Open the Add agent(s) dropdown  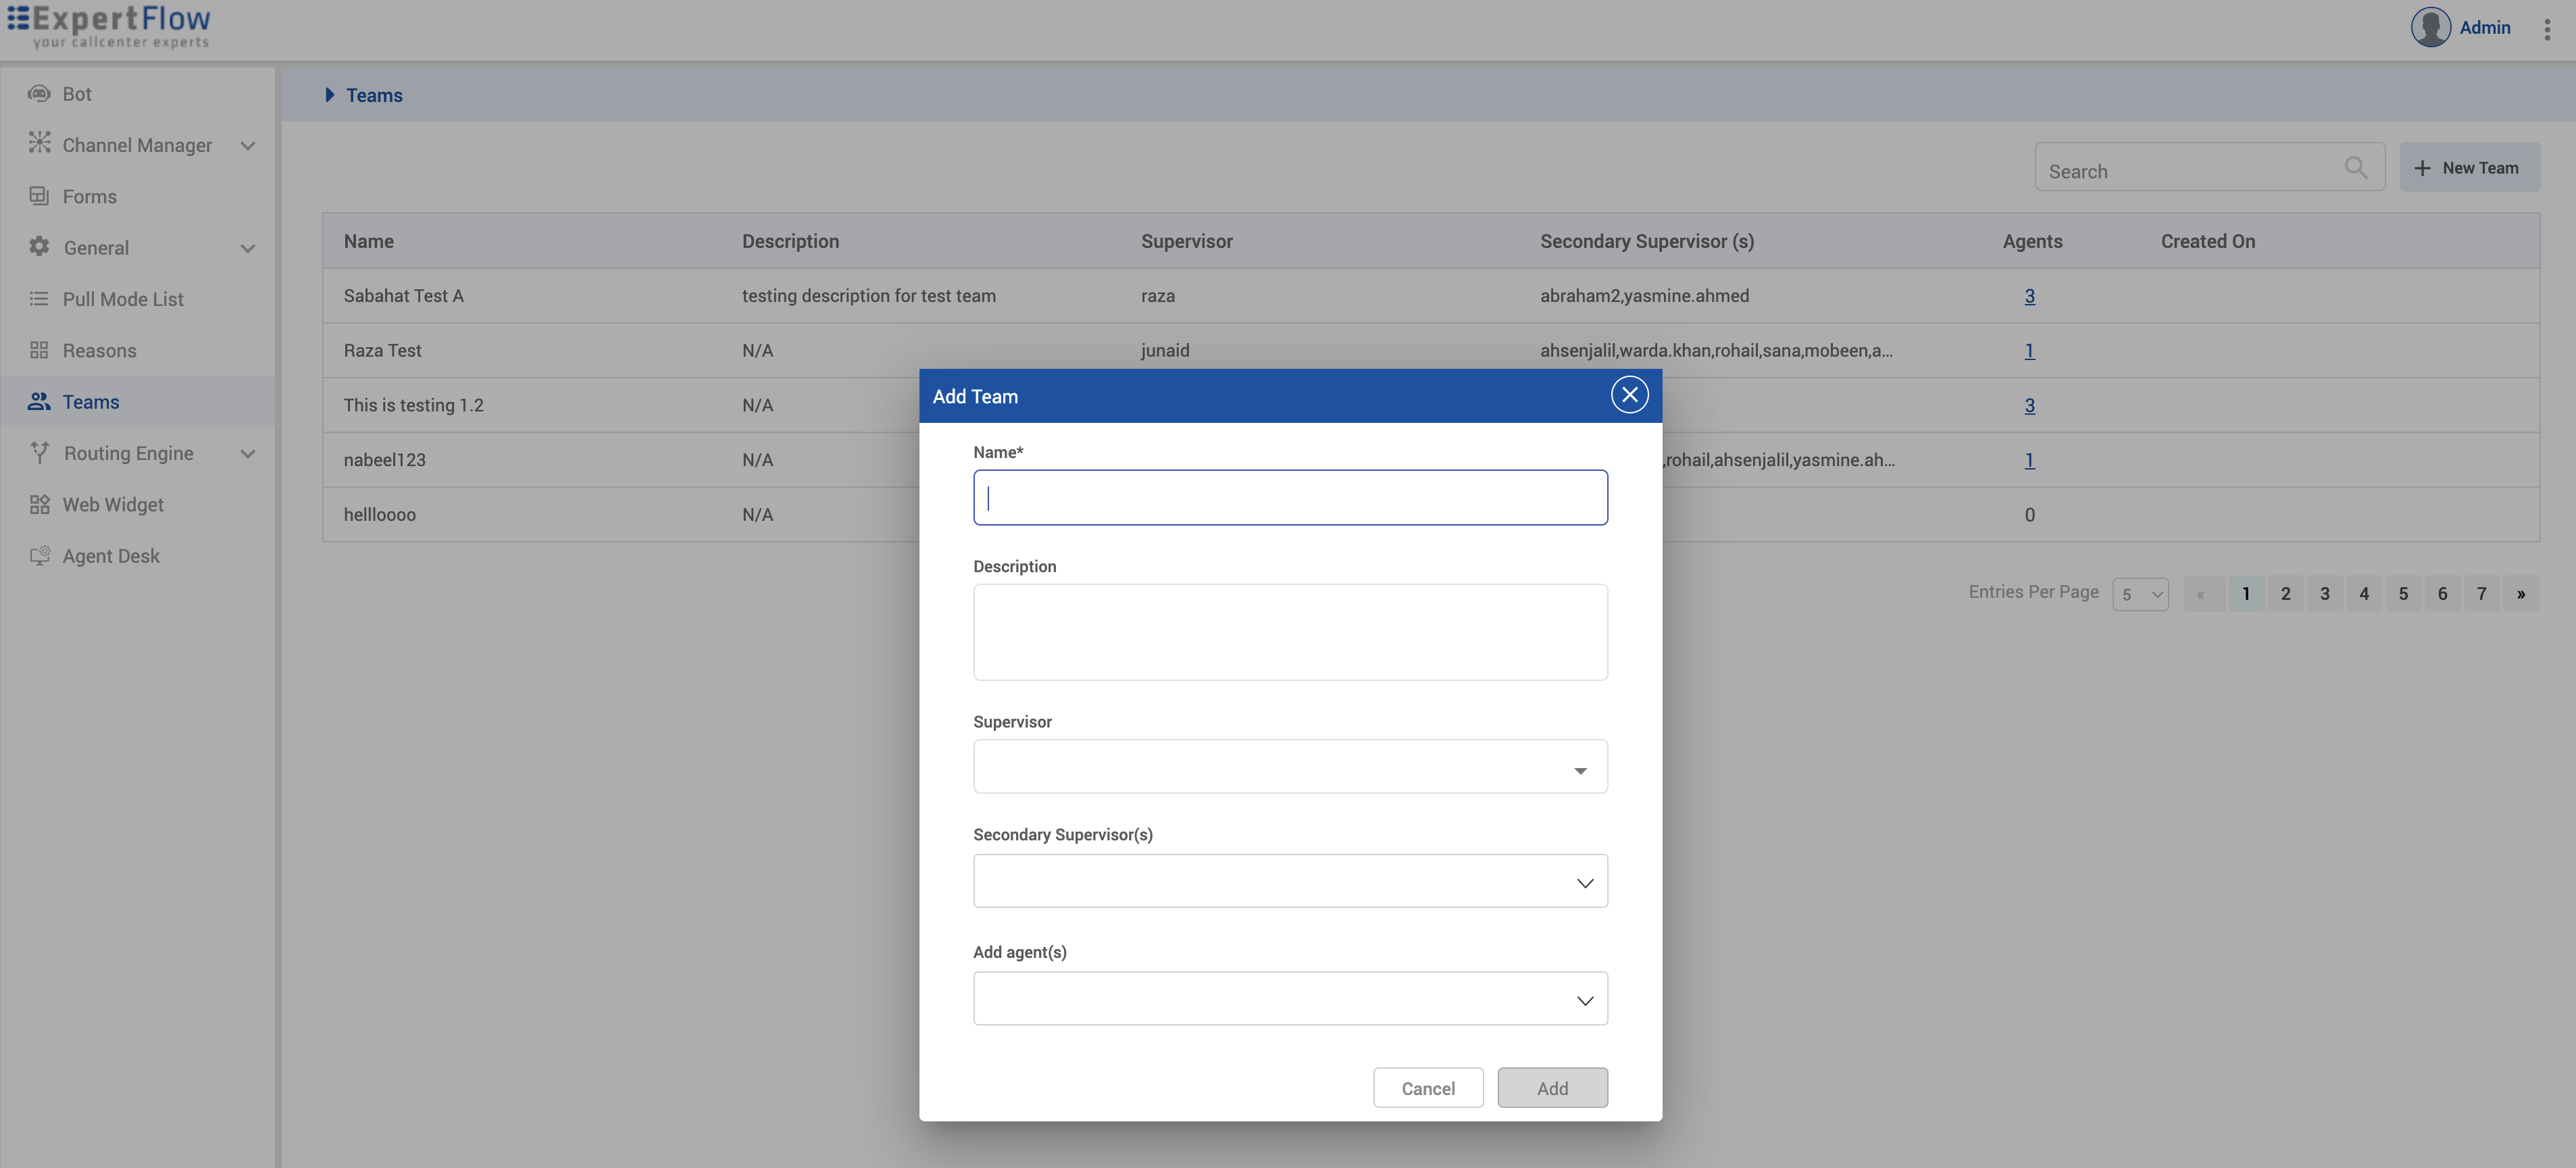tap(1289, 999)
